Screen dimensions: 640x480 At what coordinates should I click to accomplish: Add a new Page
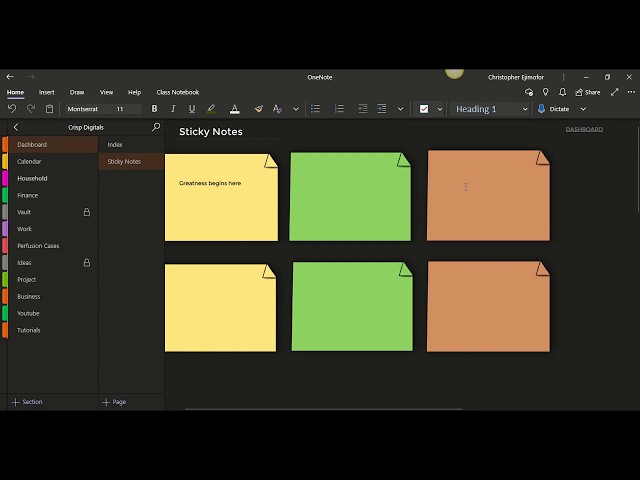[114, 402]
